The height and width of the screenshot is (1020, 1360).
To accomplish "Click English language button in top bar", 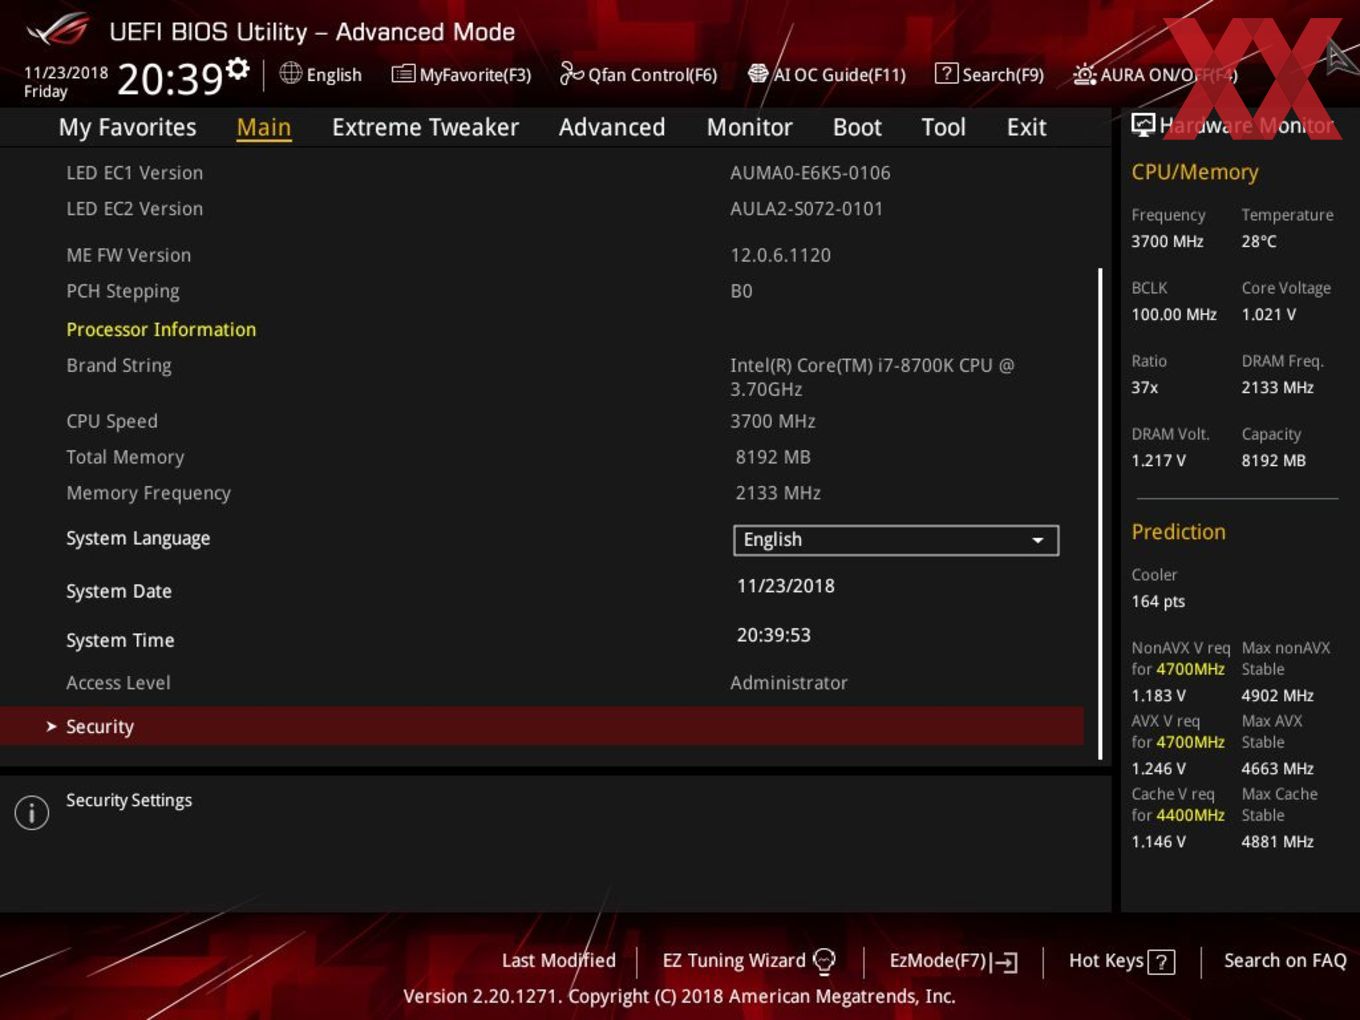I will coord(320,74).
